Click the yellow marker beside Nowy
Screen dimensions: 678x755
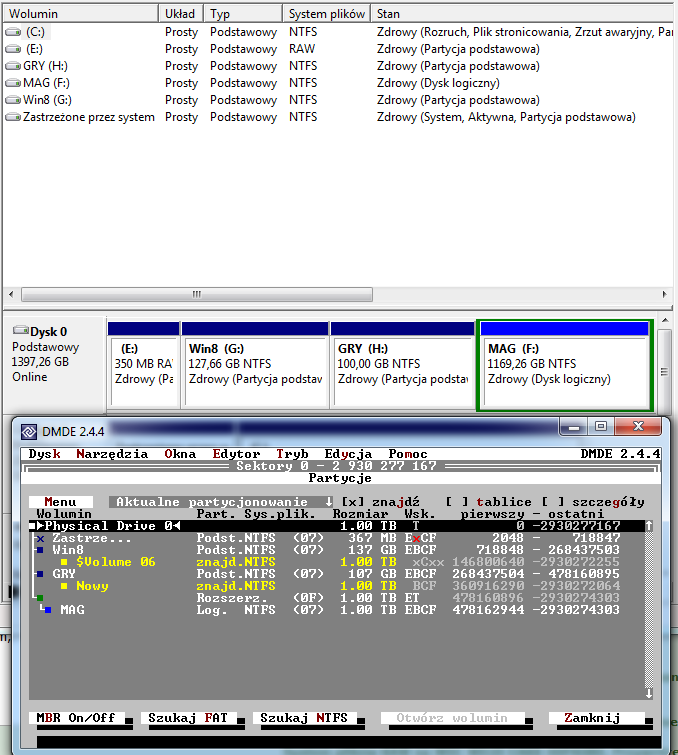pos(64,586)
